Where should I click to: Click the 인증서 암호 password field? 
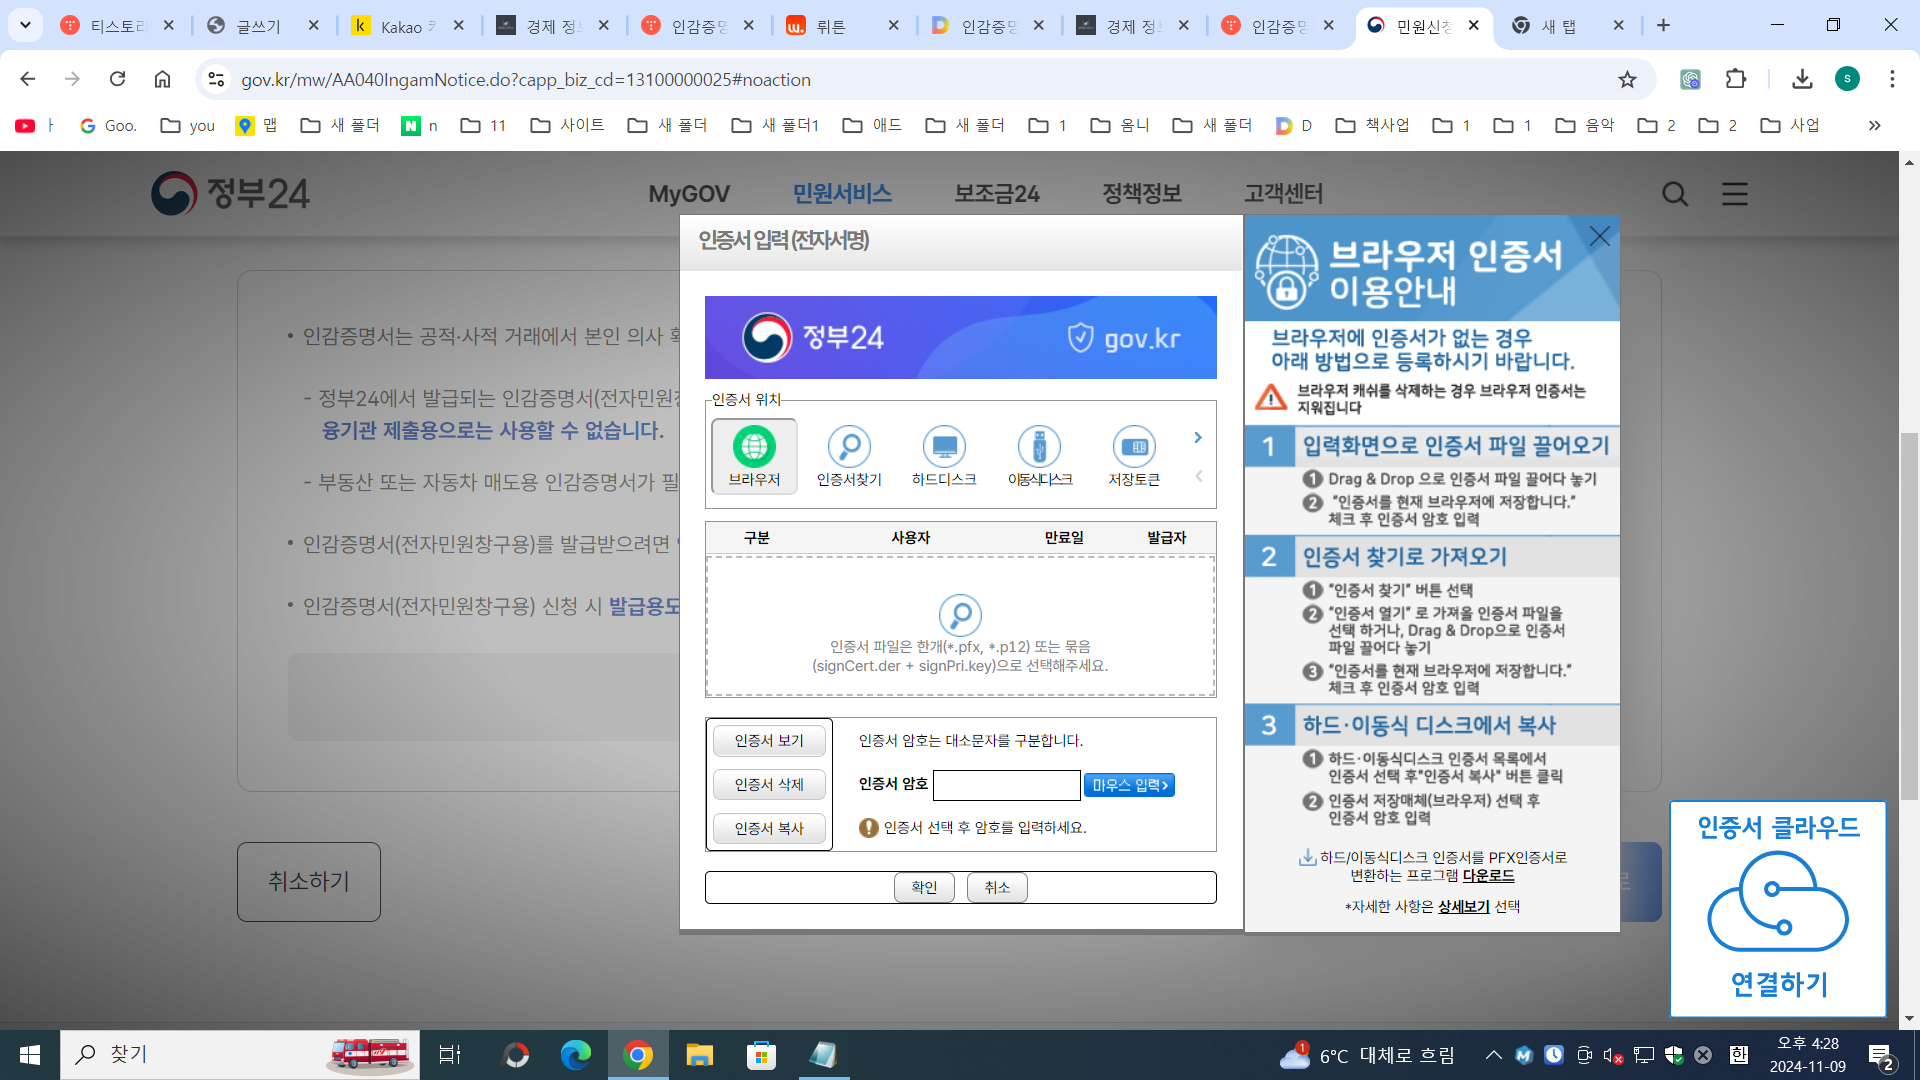pos(1006,785)
